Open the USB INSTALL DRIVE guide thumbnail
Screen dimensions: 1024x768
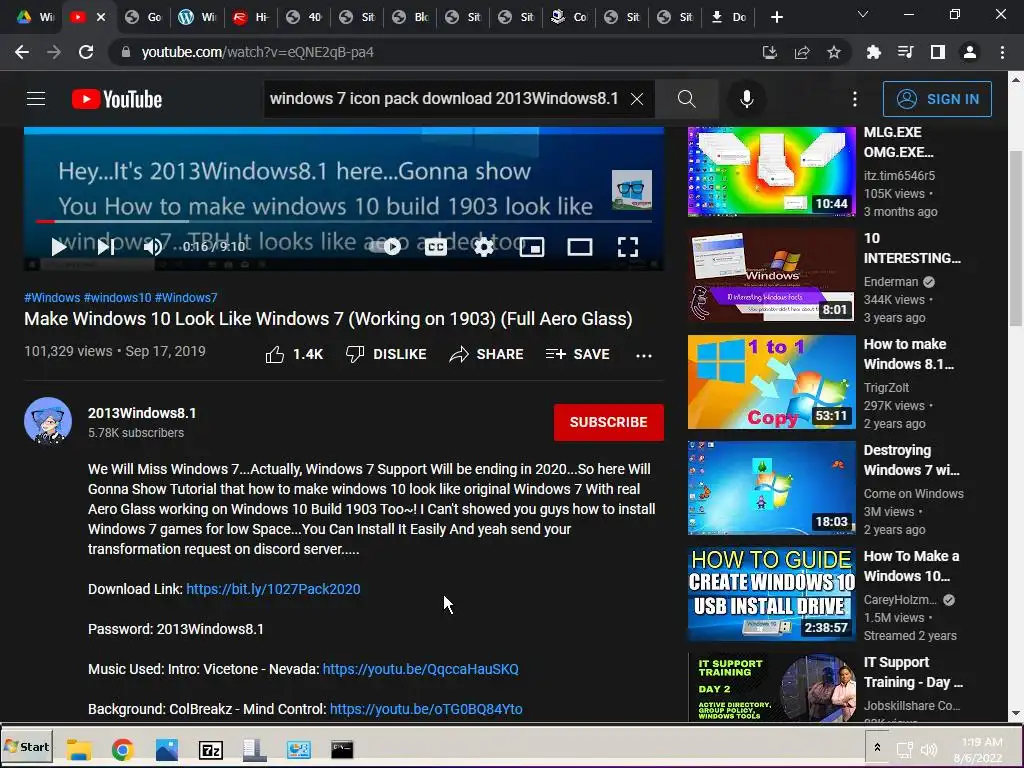click(x=771, y=594)
